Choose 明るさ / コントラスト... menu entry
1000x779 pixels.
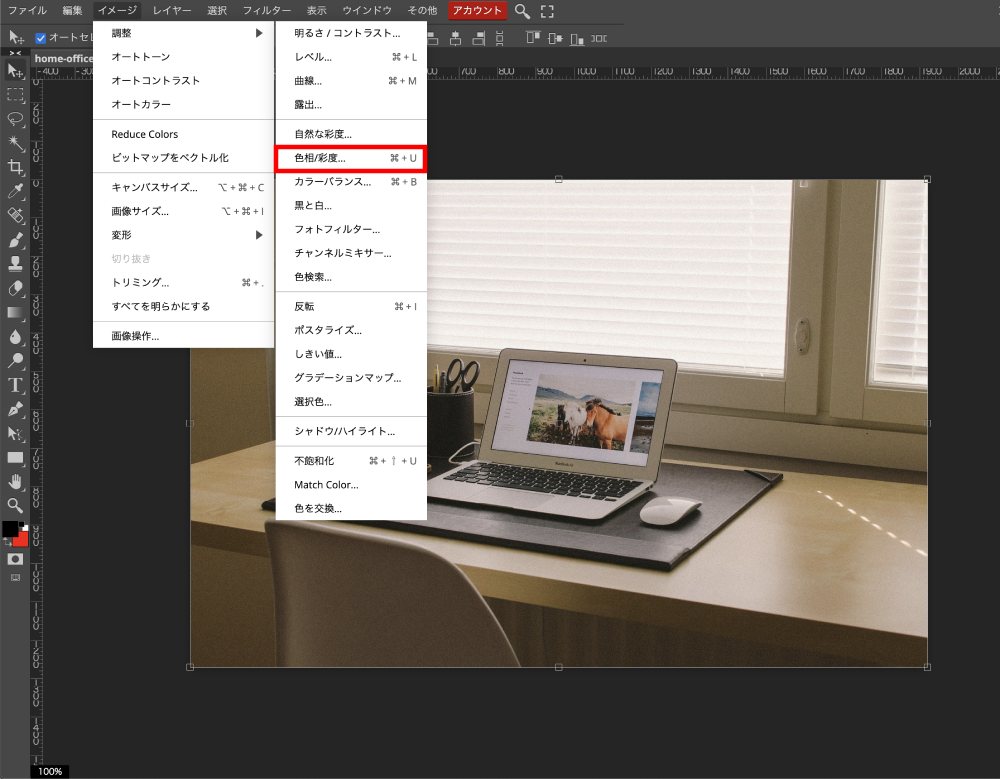351,33
